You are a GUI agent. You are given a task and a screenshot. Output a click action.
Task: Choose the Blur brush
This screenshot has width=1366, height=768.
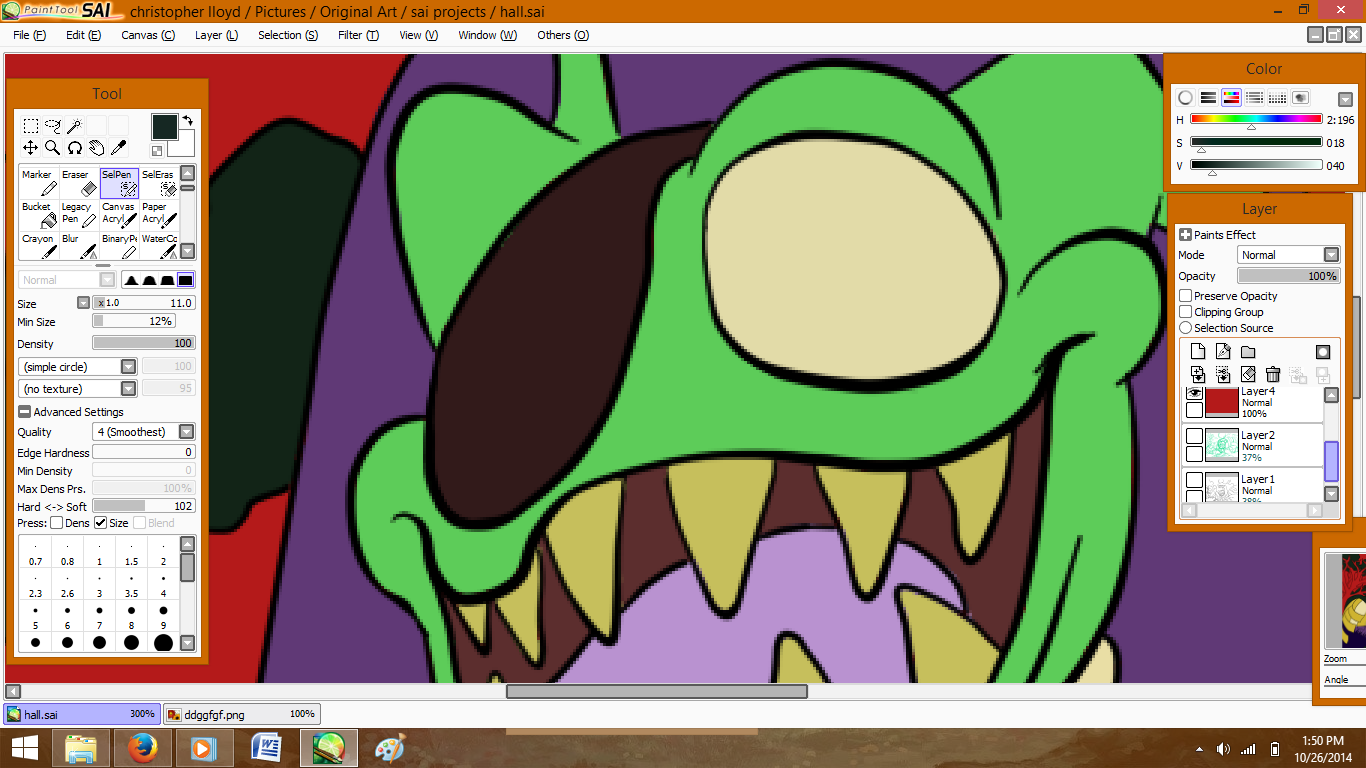click(x=79, y=246)
